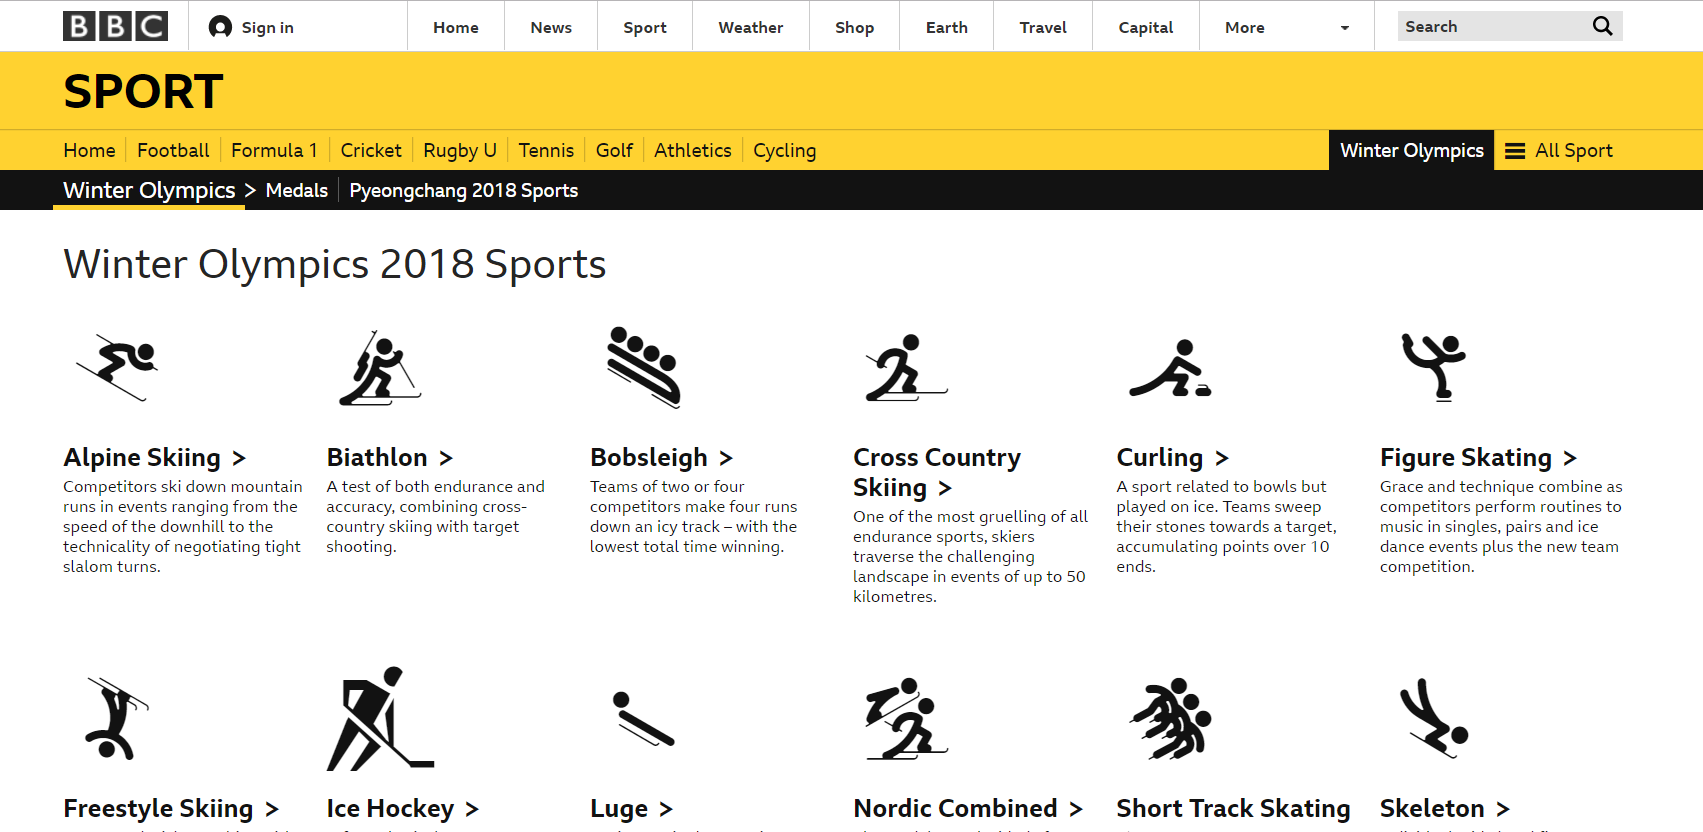This screenshot has height=832, width=1703.
Task: Click the BBC logo
Action: pyautogui.click(x=115, y=26)
